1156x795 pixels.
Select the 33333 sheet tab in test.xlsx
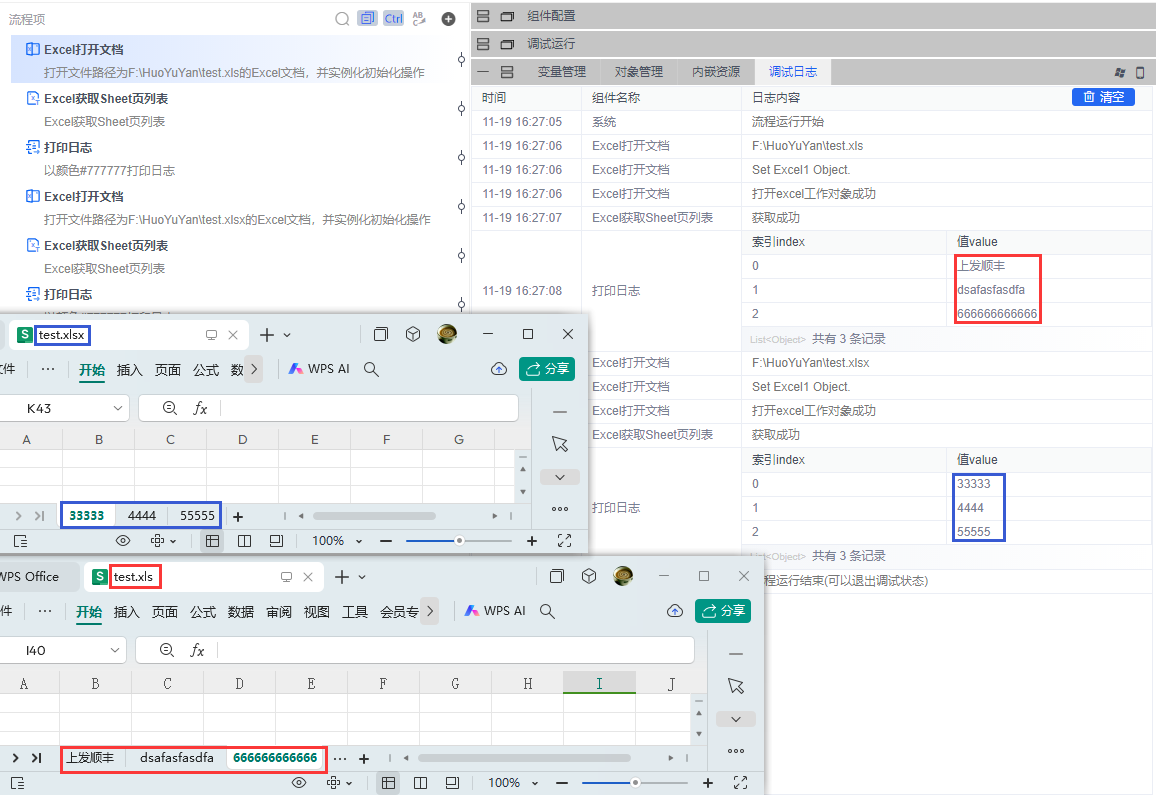(87, 515)
